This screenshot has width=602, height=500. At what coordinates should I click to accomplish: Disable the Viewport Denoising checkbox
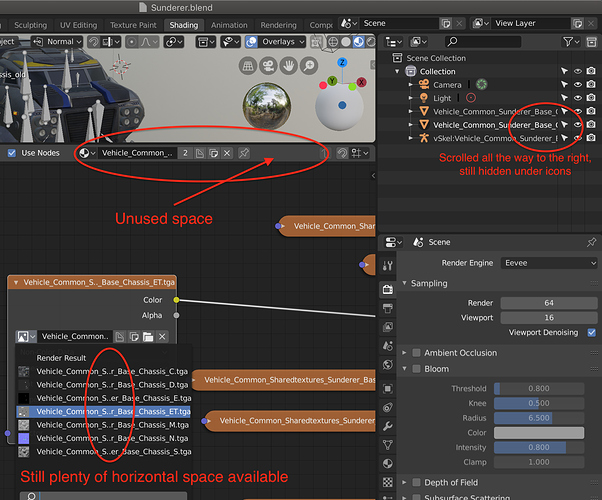pos(592,333)
